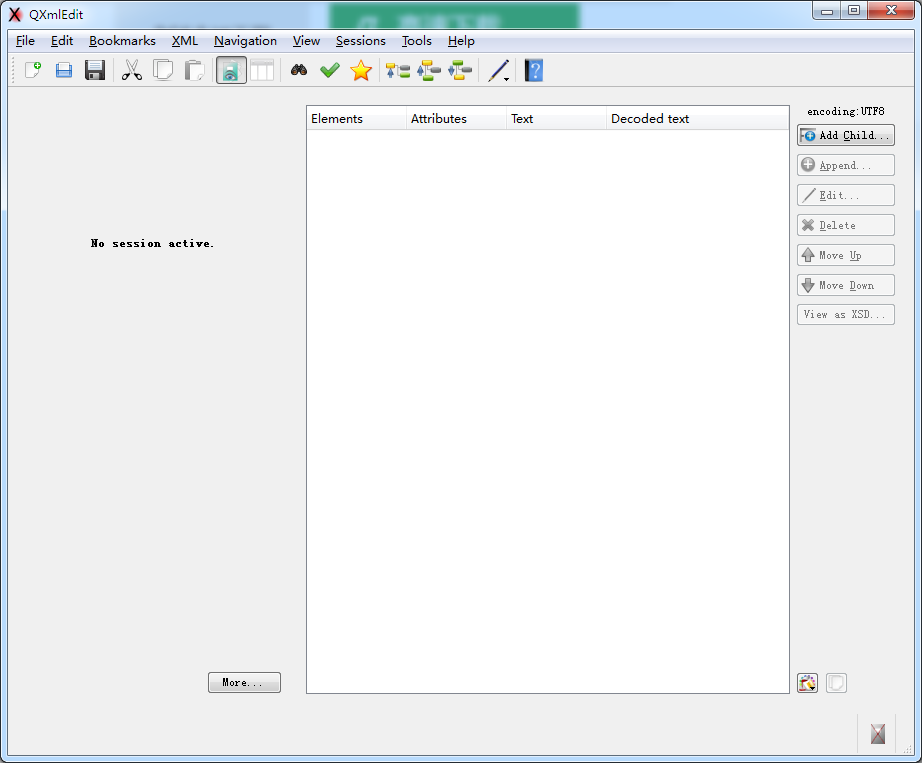922x763 pixels.
Task: Click tree icon with yellow node above two green nodes
Action: click(398, 71)
